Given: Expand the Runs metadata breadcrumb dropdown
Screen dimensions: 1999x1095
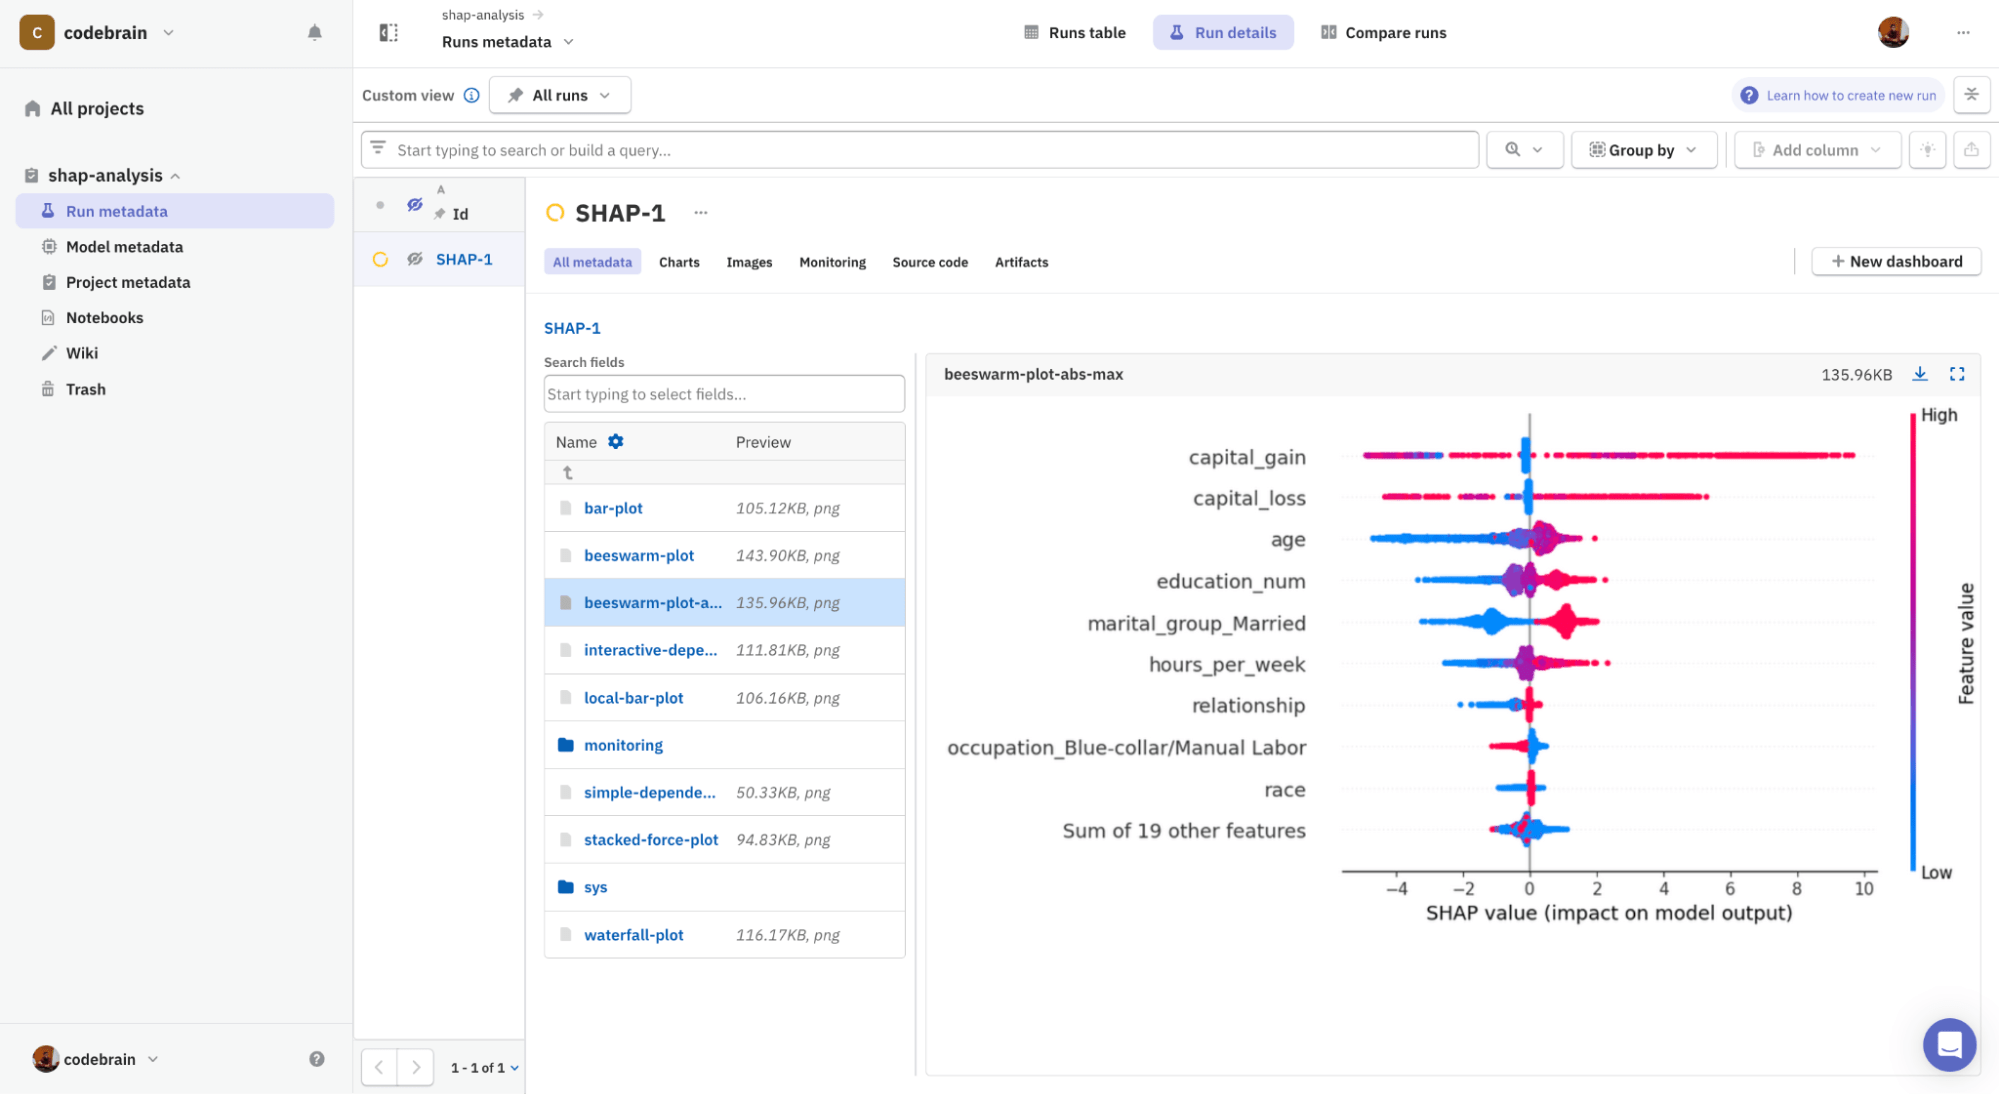Looking at the screenshot, I should [x=568, y=42].
